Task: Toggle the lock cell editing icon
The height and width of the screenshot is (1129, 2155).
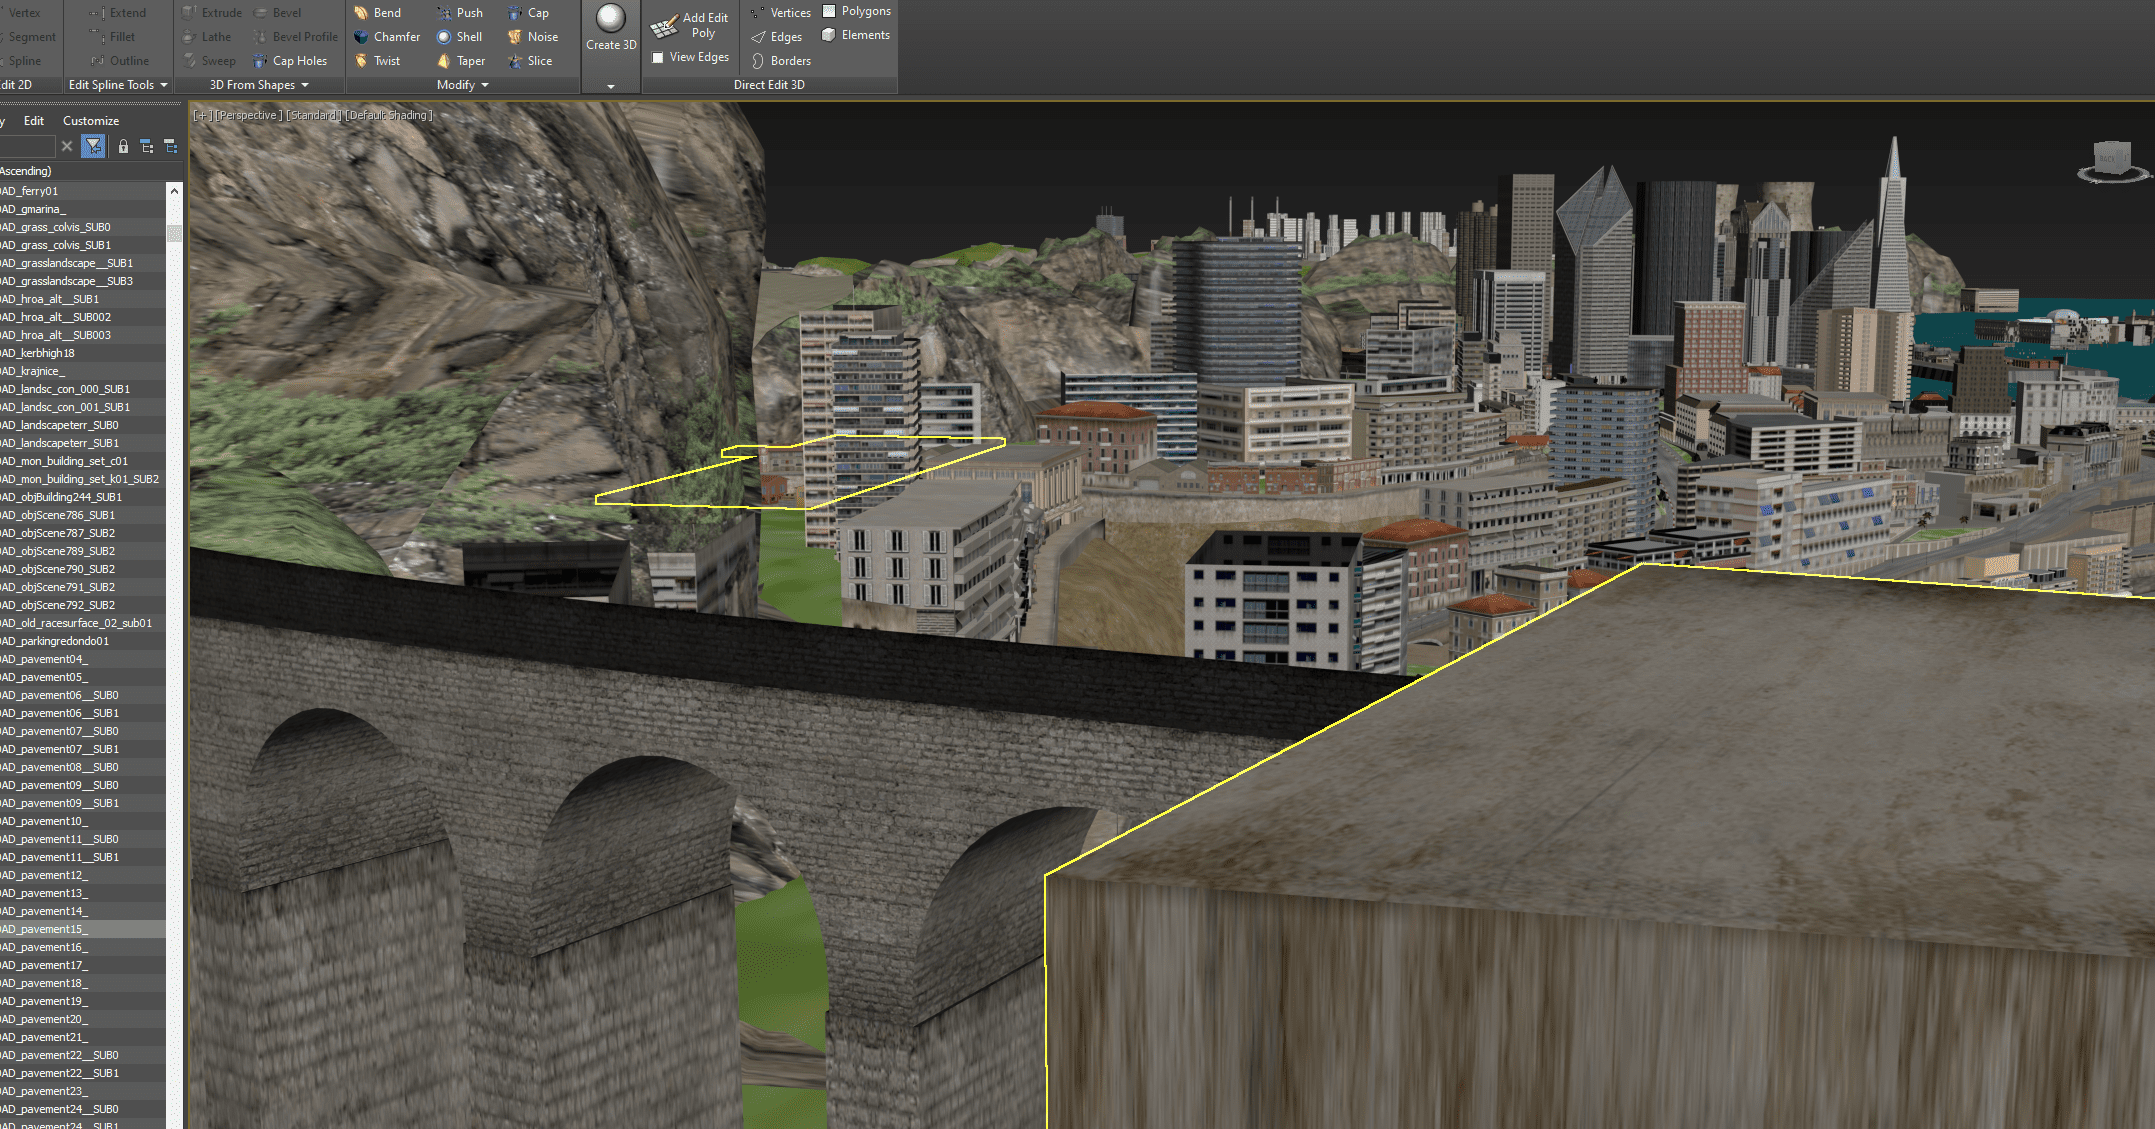Action: click(x=123, y=147)
